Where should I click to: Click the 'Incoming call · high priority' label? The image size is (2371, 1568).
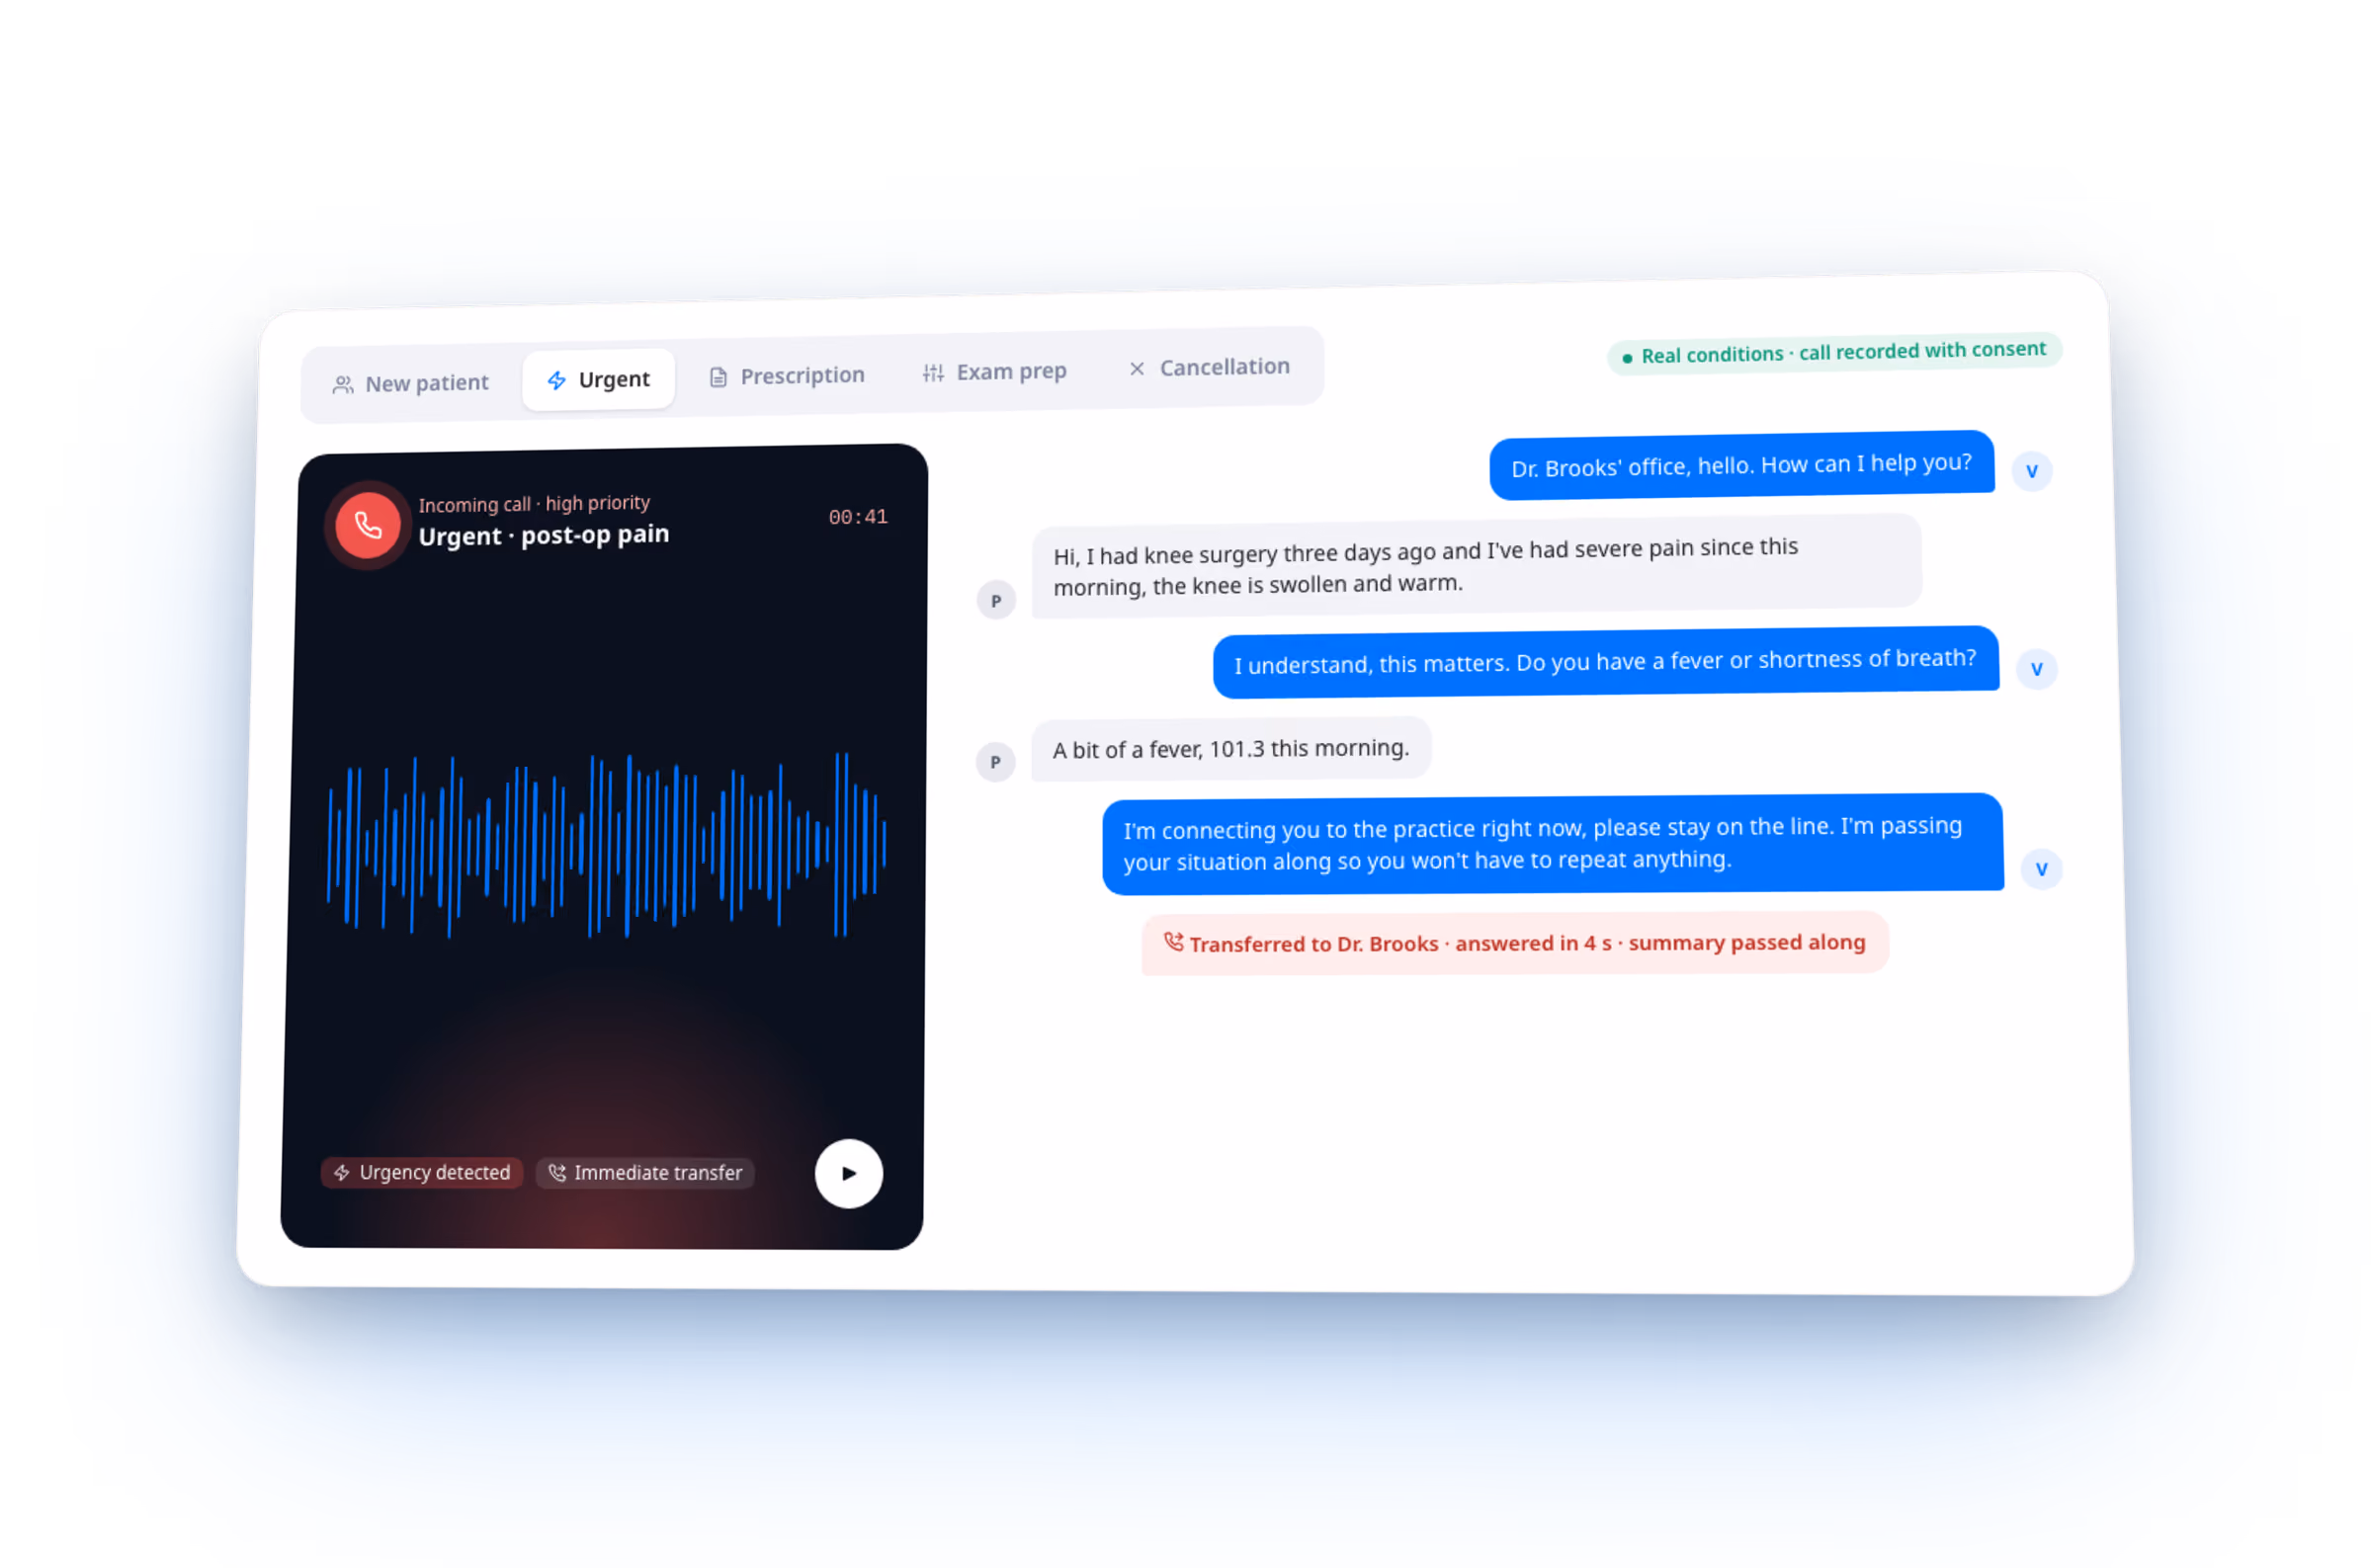coord(534,504)
